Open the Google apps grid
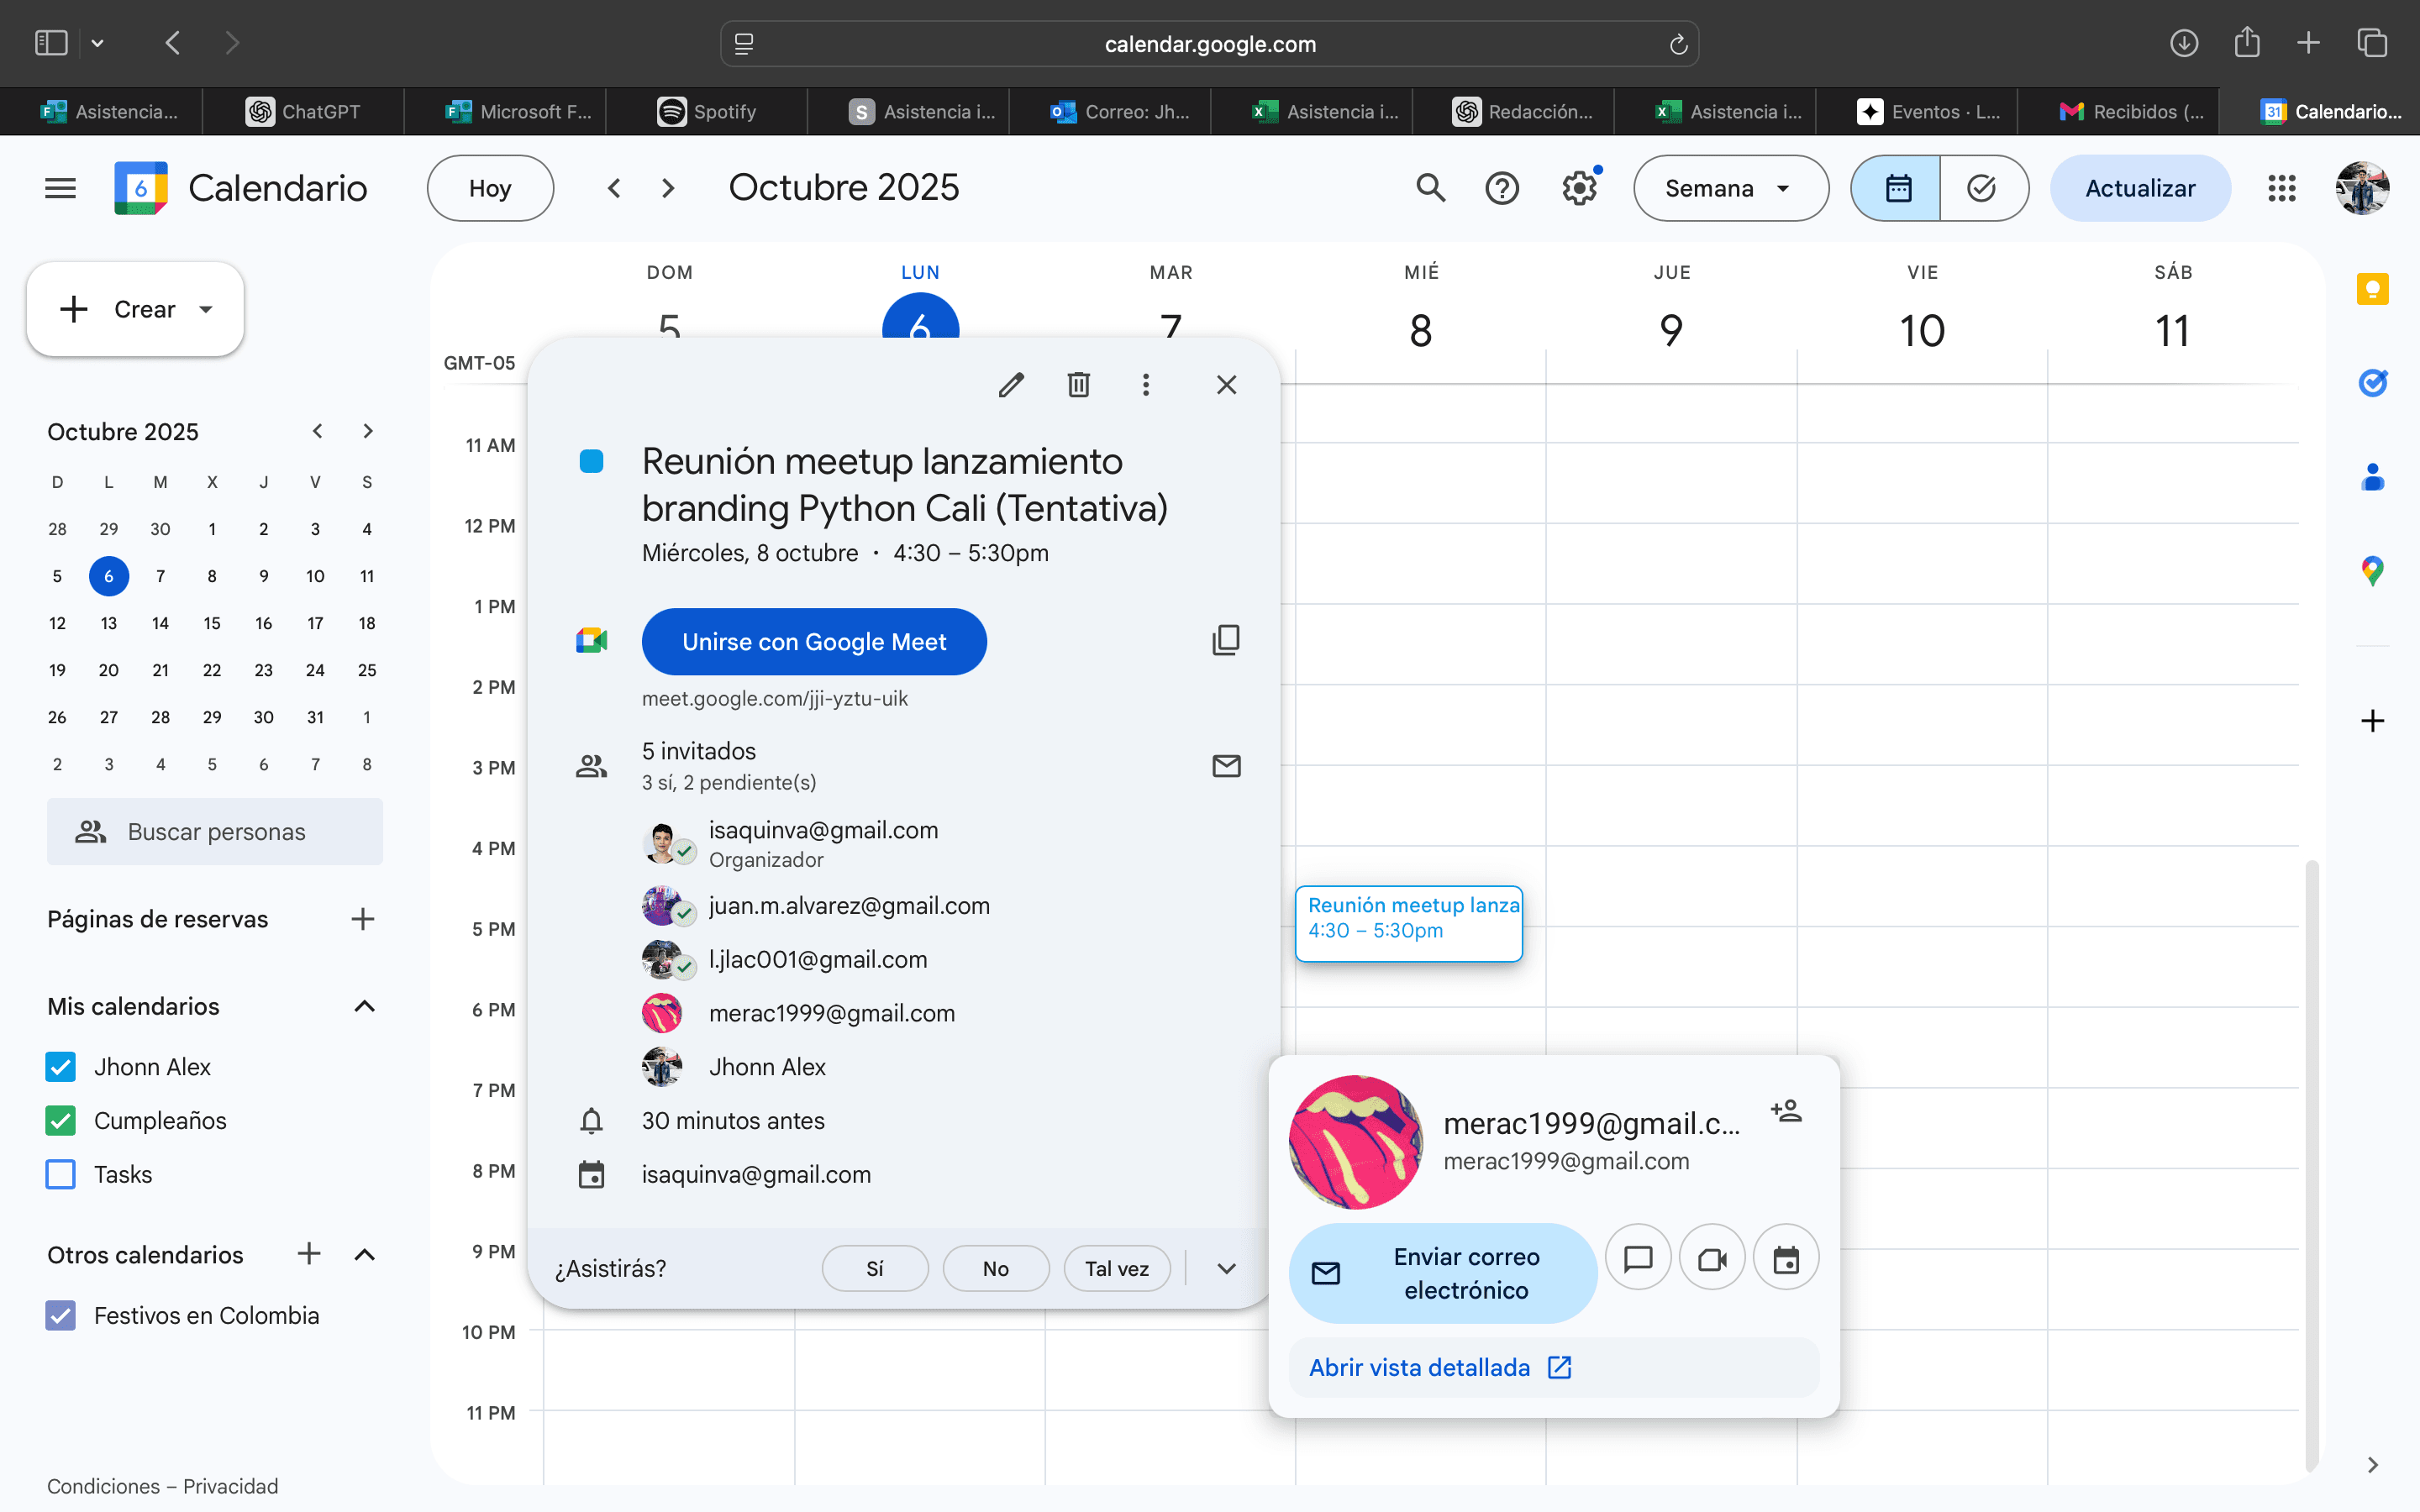This screenshot has height=1512, width=2420. [x=2281, y=188]
